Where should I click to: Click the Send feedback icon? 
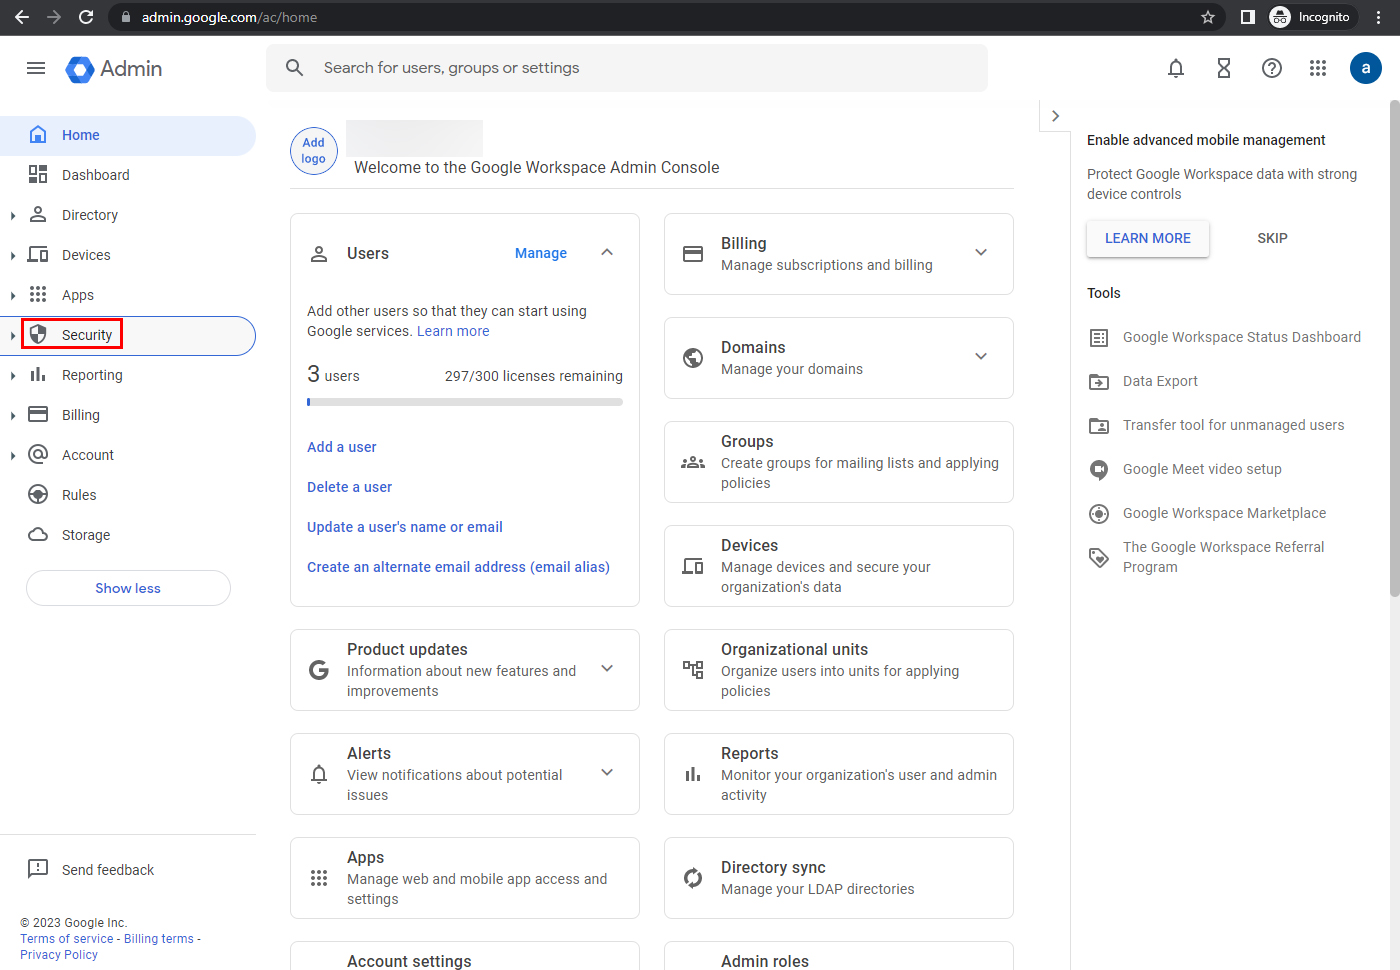(38, 869)
